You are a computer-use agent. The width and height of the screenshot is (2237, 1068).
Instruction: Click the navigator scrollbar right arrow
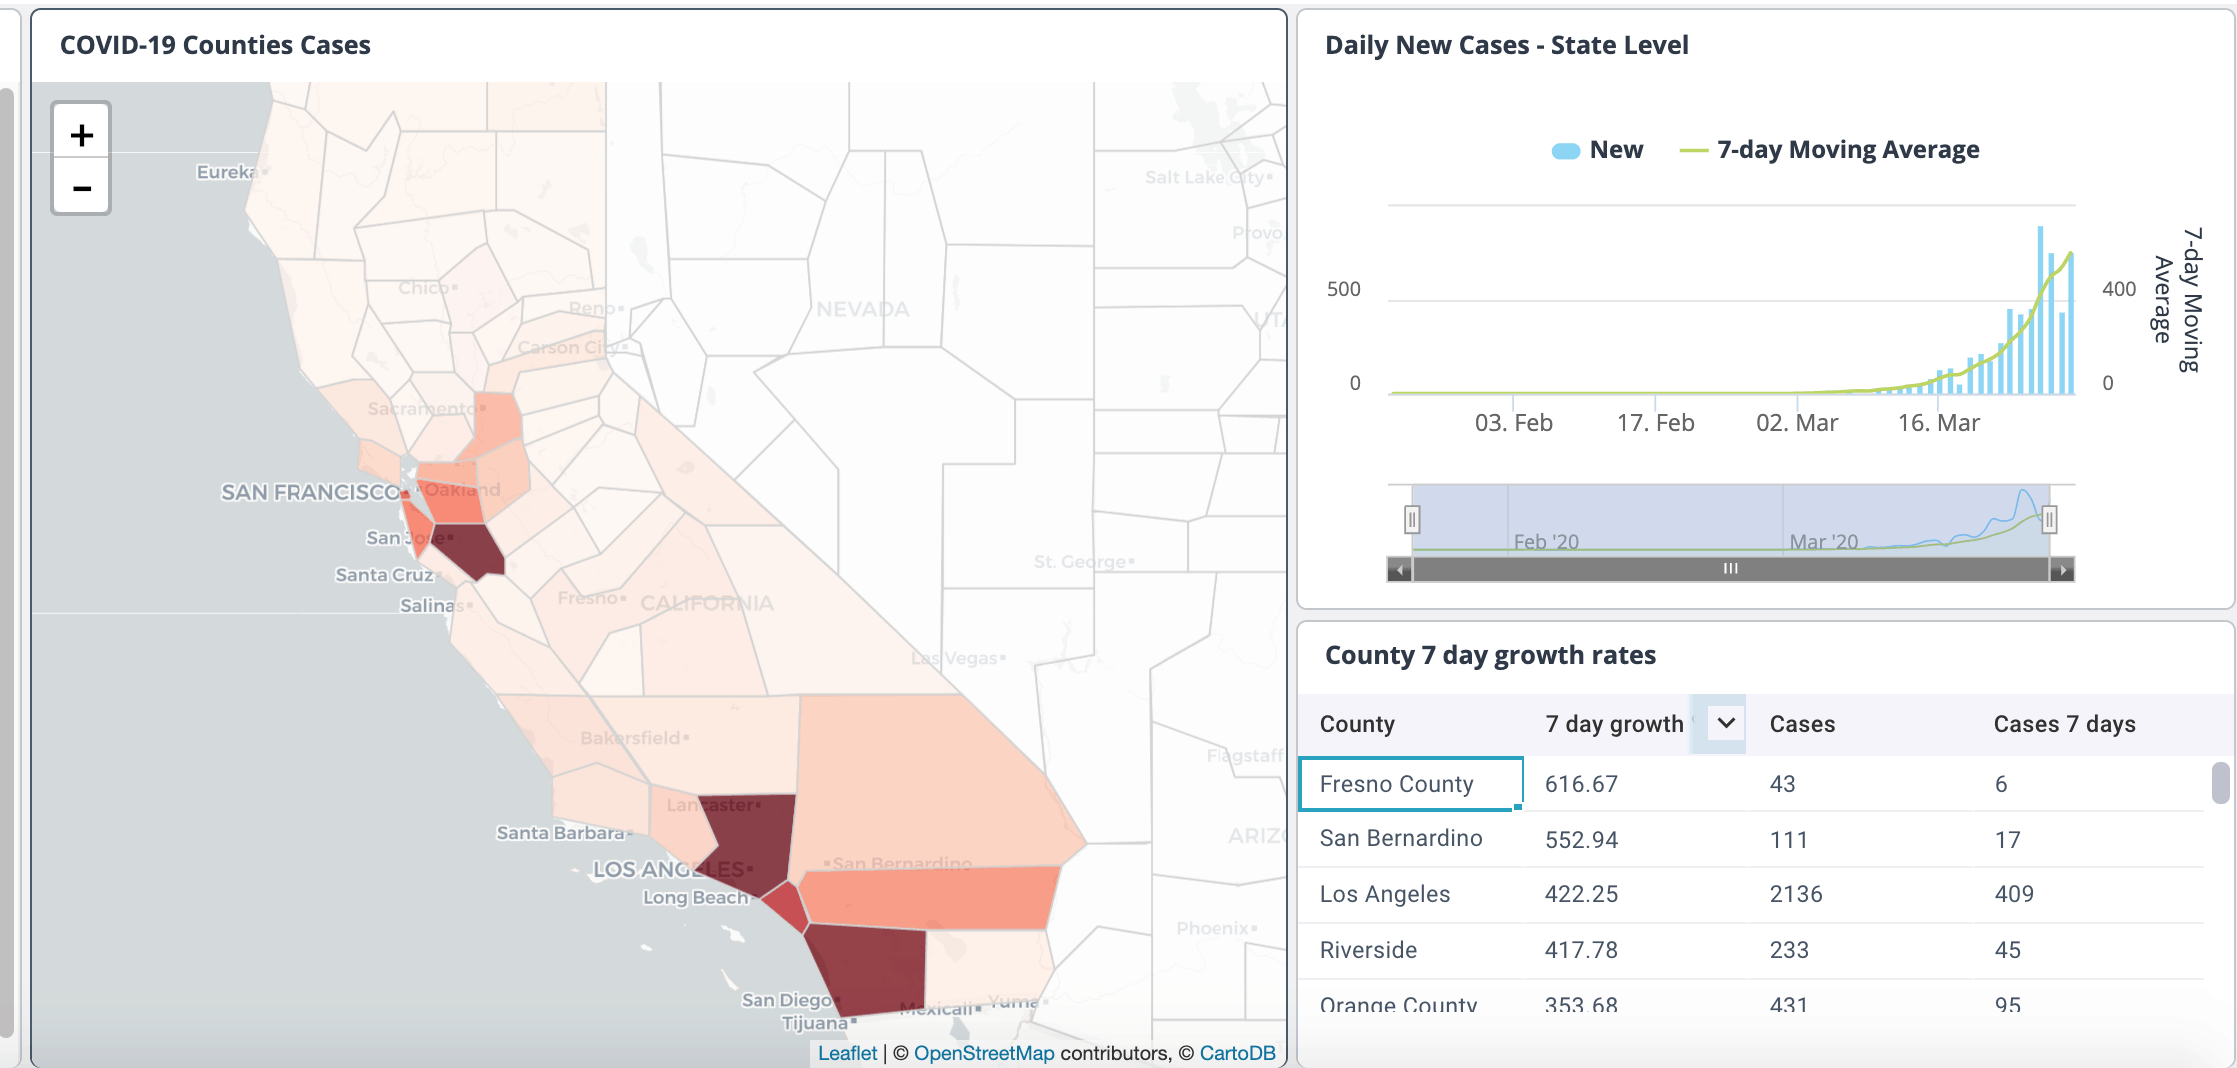click(2062, 570)
